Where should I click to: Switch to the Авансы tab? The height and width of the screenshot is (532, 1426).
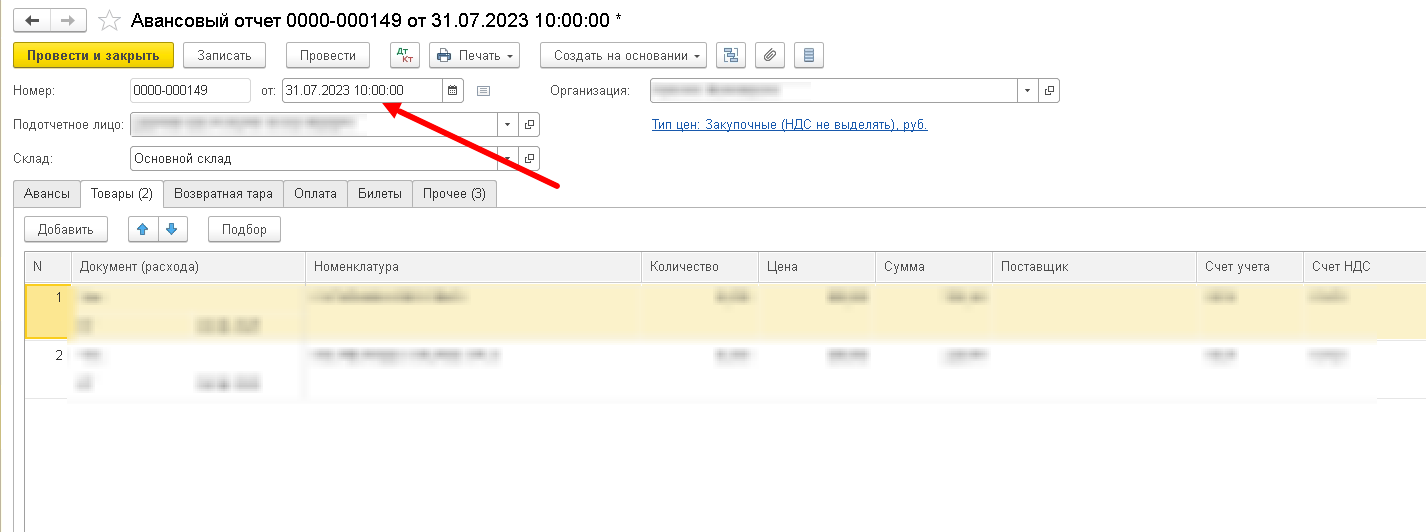tap(47, 194)
